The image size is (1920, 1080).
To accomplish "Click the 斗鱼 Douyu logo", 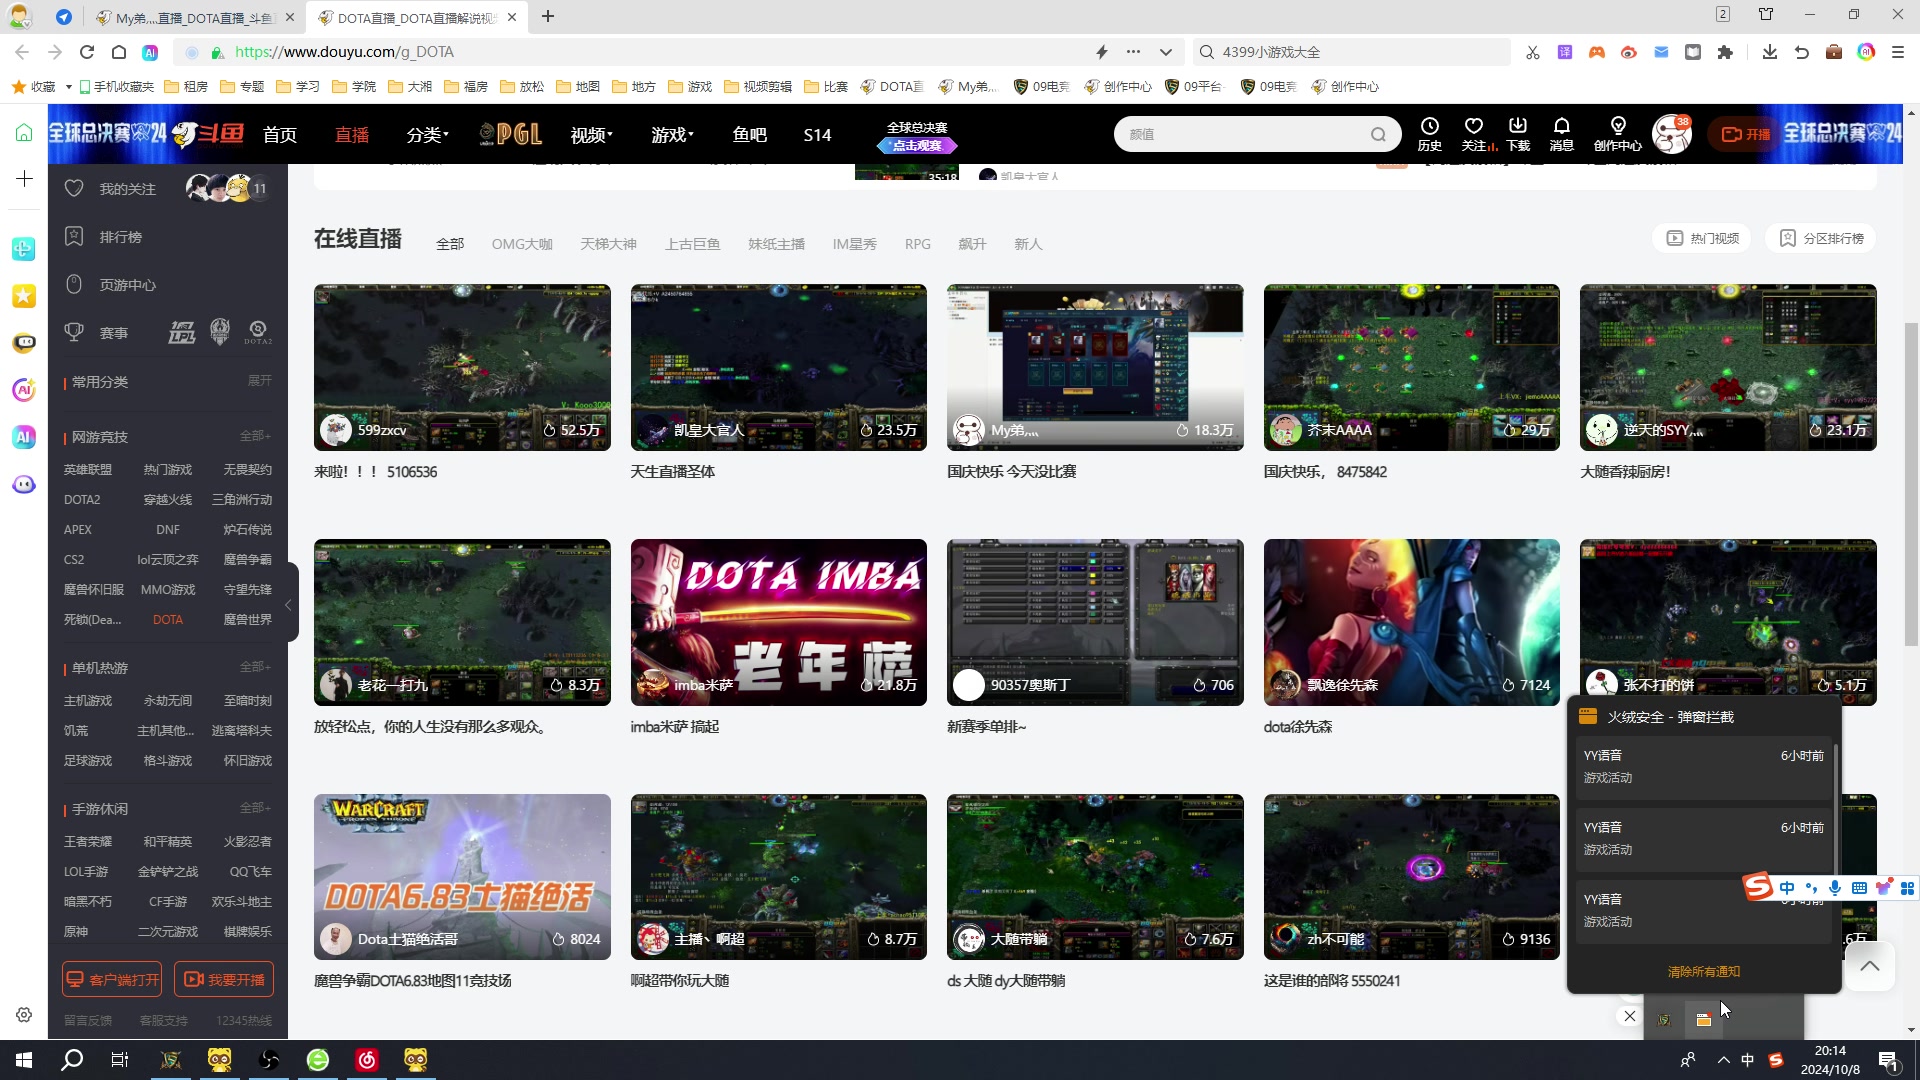I will pos(208,133).
